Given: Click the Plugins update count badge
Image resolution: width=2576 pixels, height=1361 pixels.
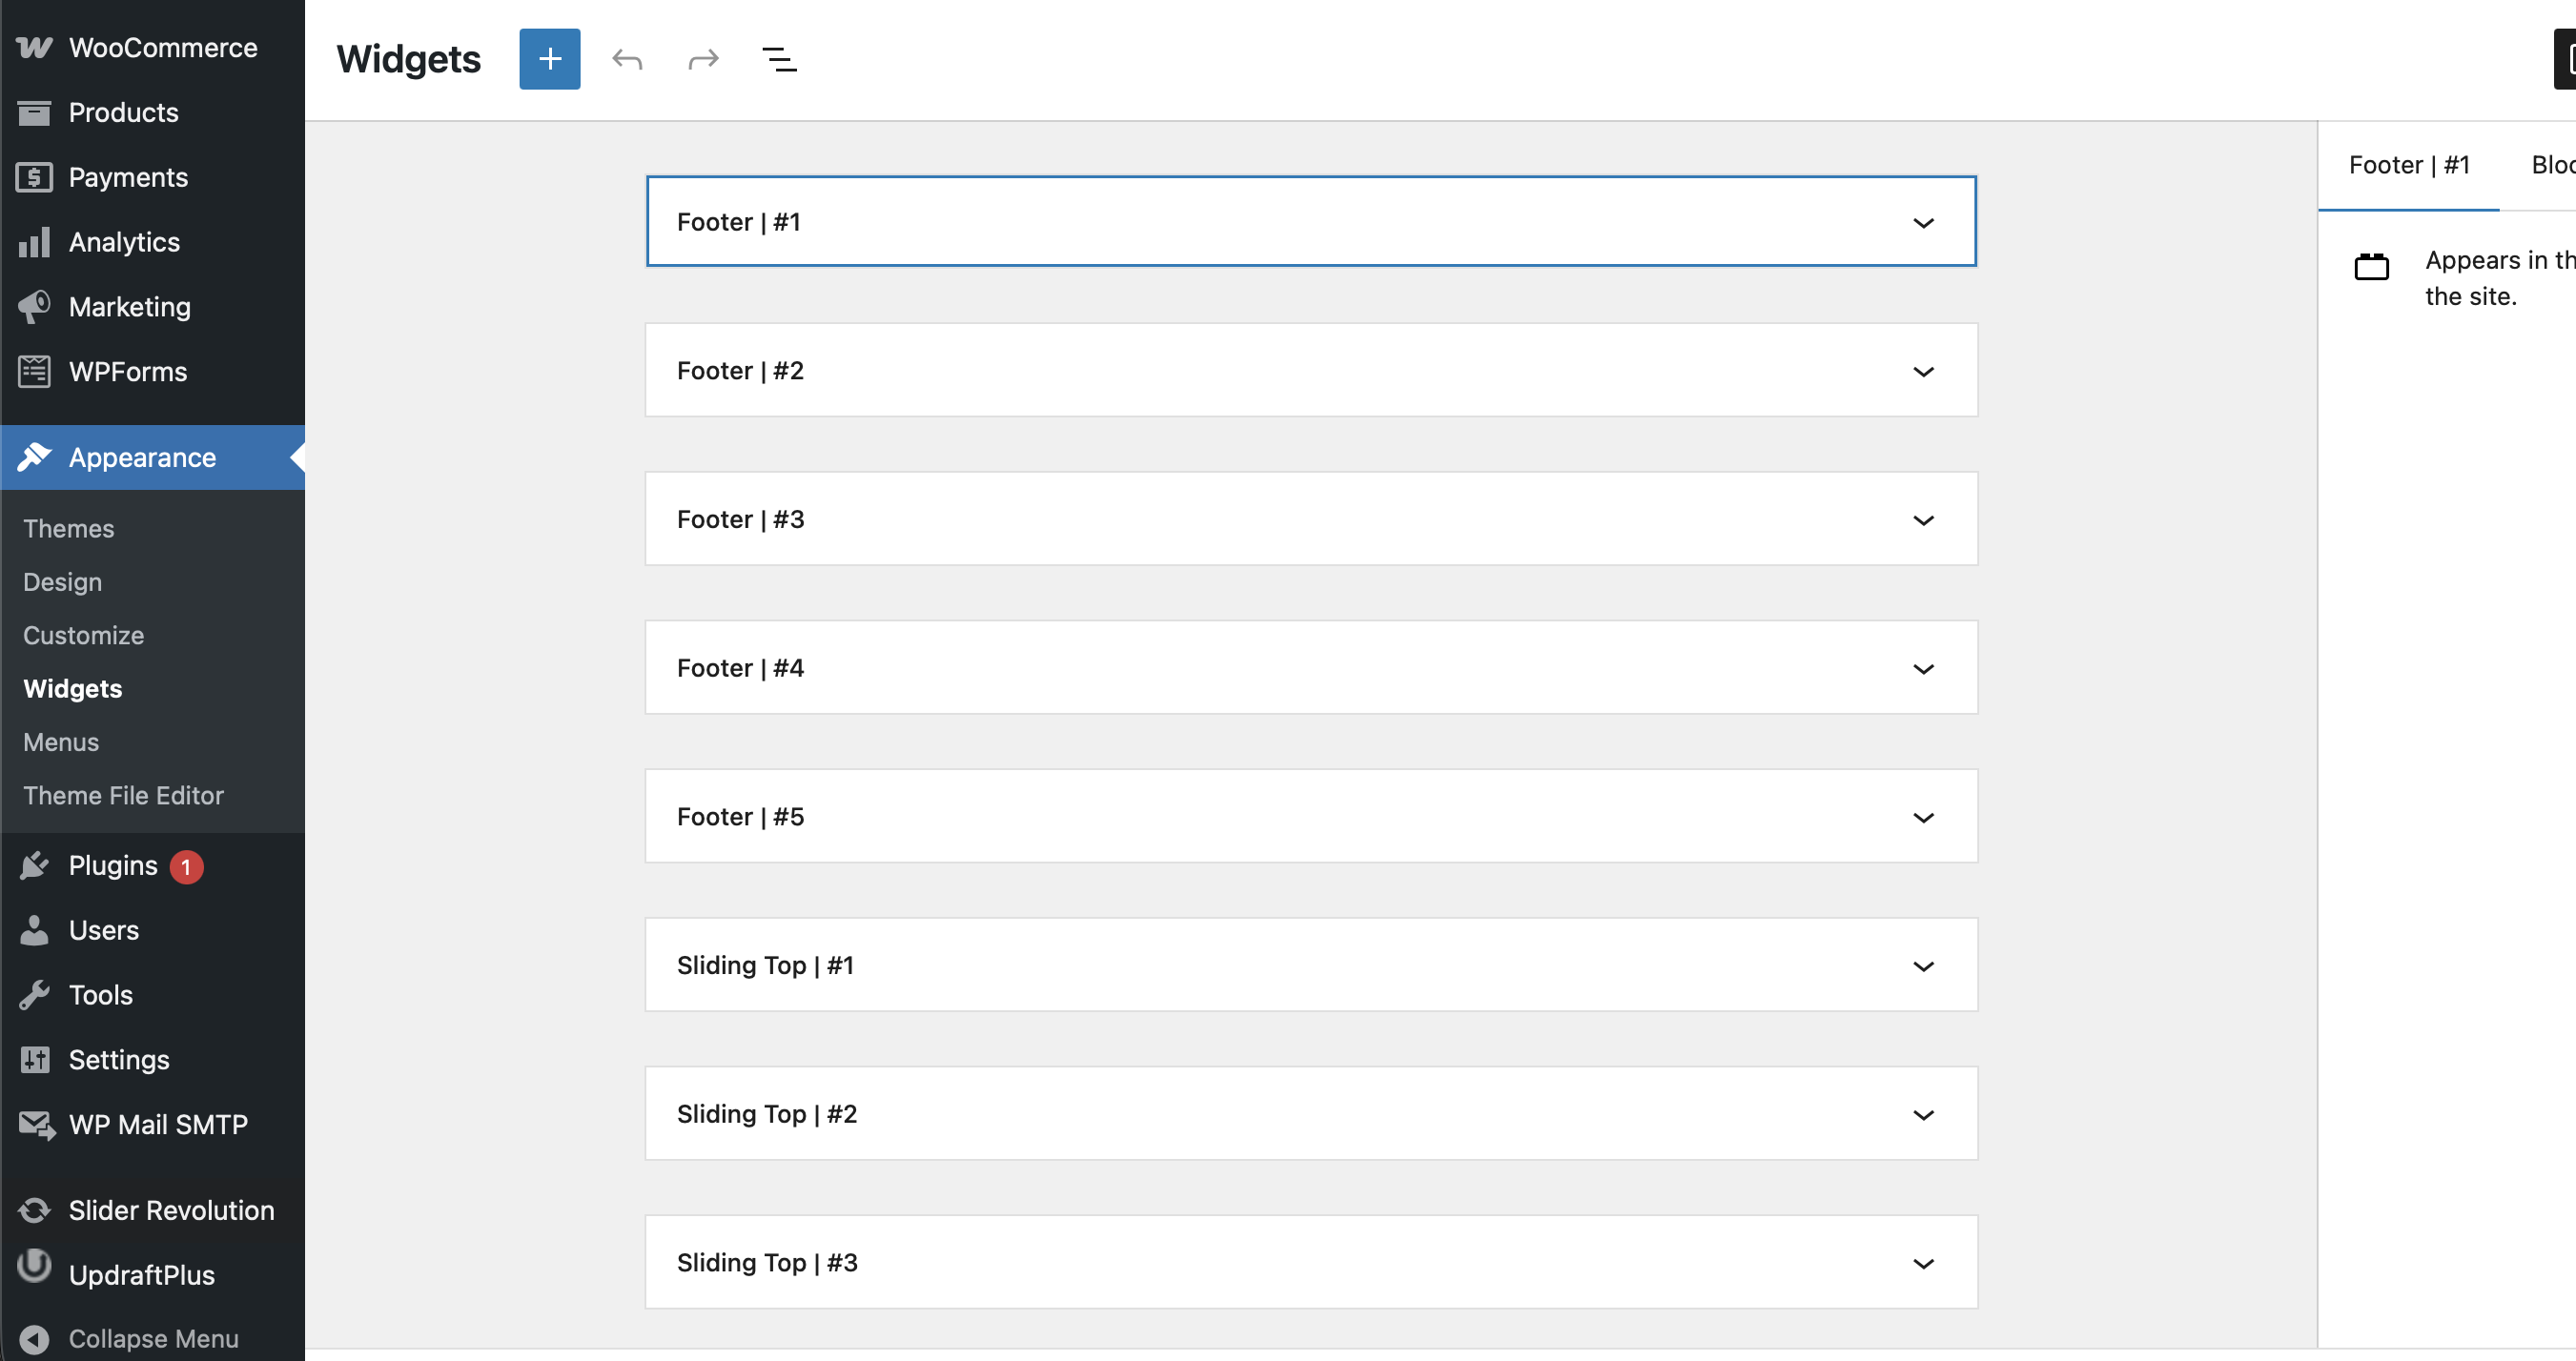Looking at the screenshot, I should [186, 866].
